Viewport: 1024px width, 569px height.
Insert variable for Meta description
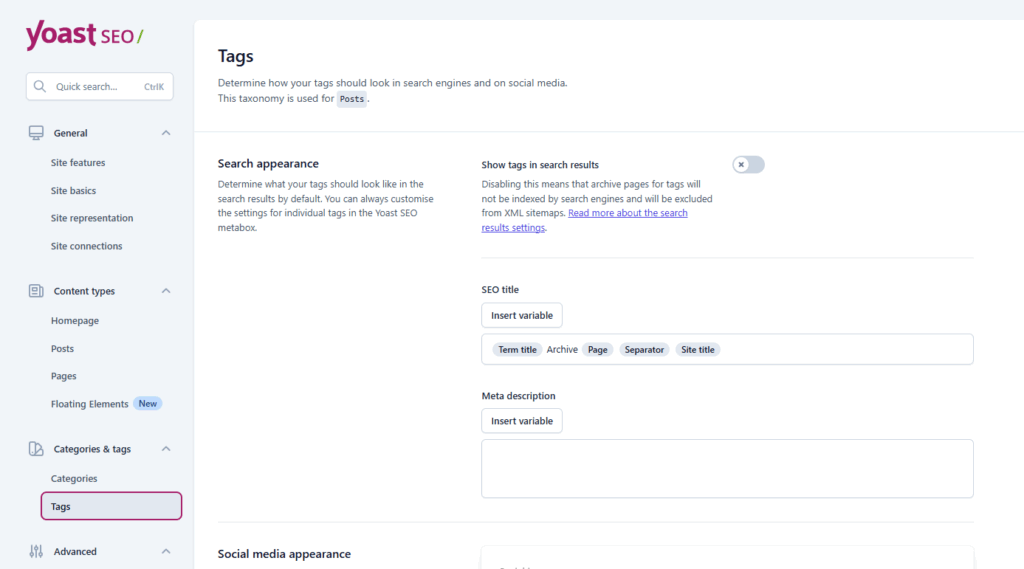point(521,421)
